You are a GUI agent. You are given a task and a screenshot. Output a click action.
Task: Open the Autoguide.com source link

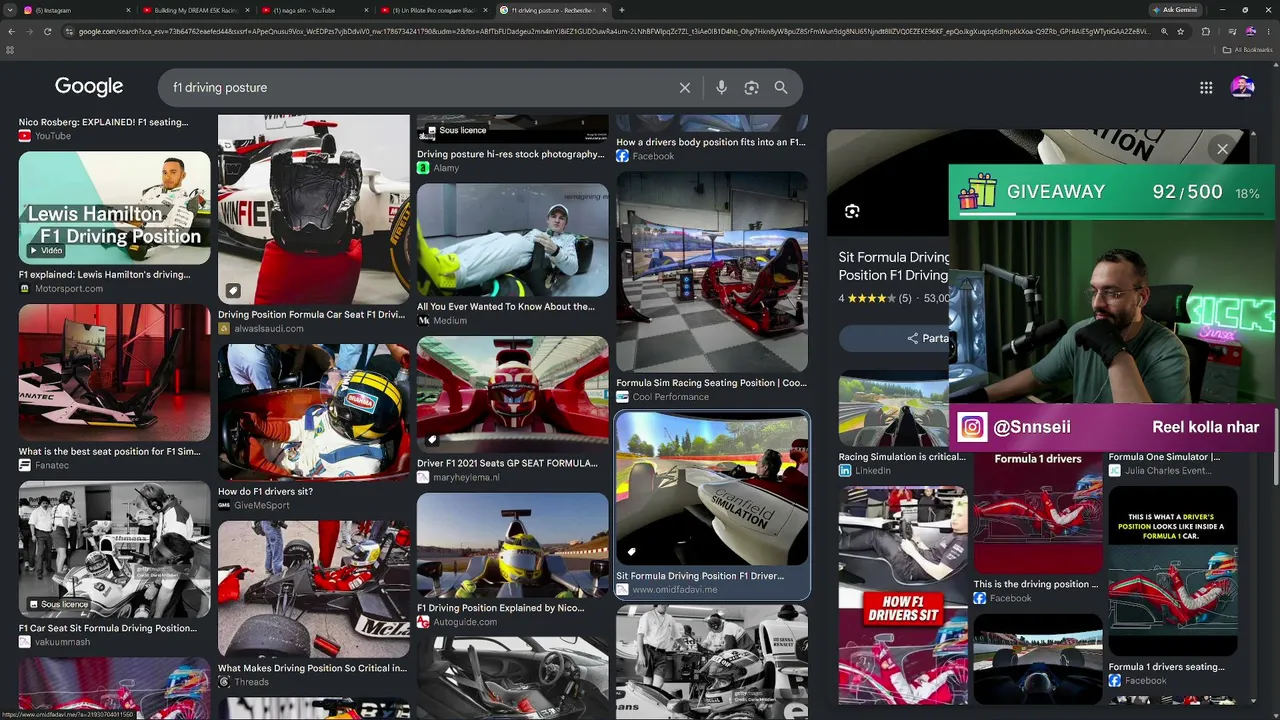point(464,622)
